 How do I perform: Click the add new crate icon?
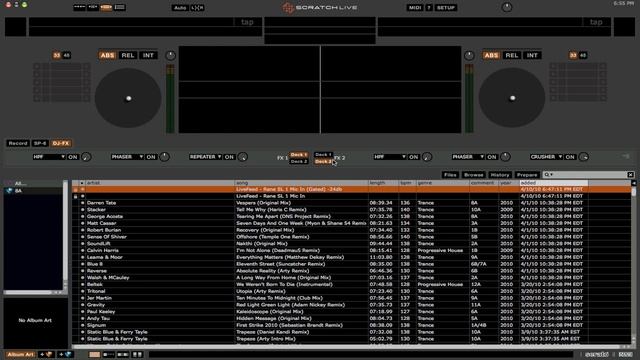pyautogui.click(x=46, y=354)
